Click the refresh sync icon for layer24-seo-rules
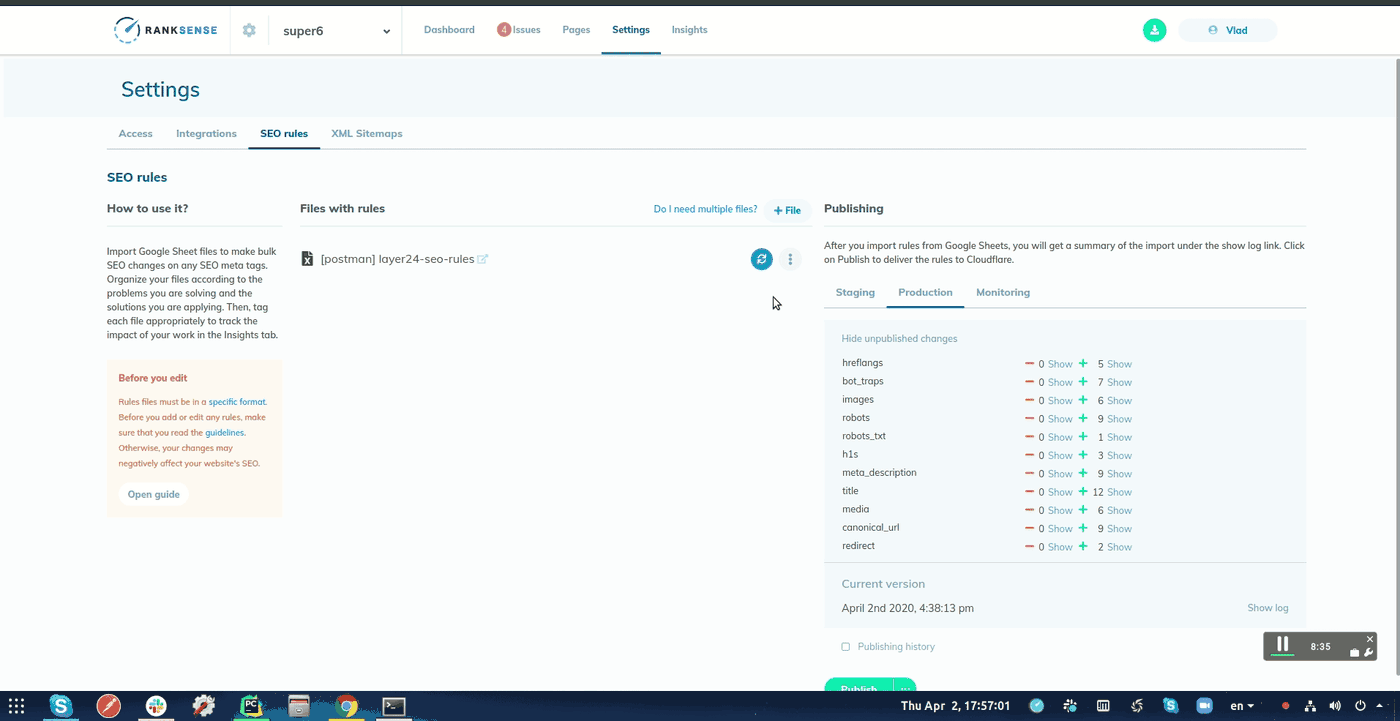The image size is (1400, 721). [x=761, y=259]
